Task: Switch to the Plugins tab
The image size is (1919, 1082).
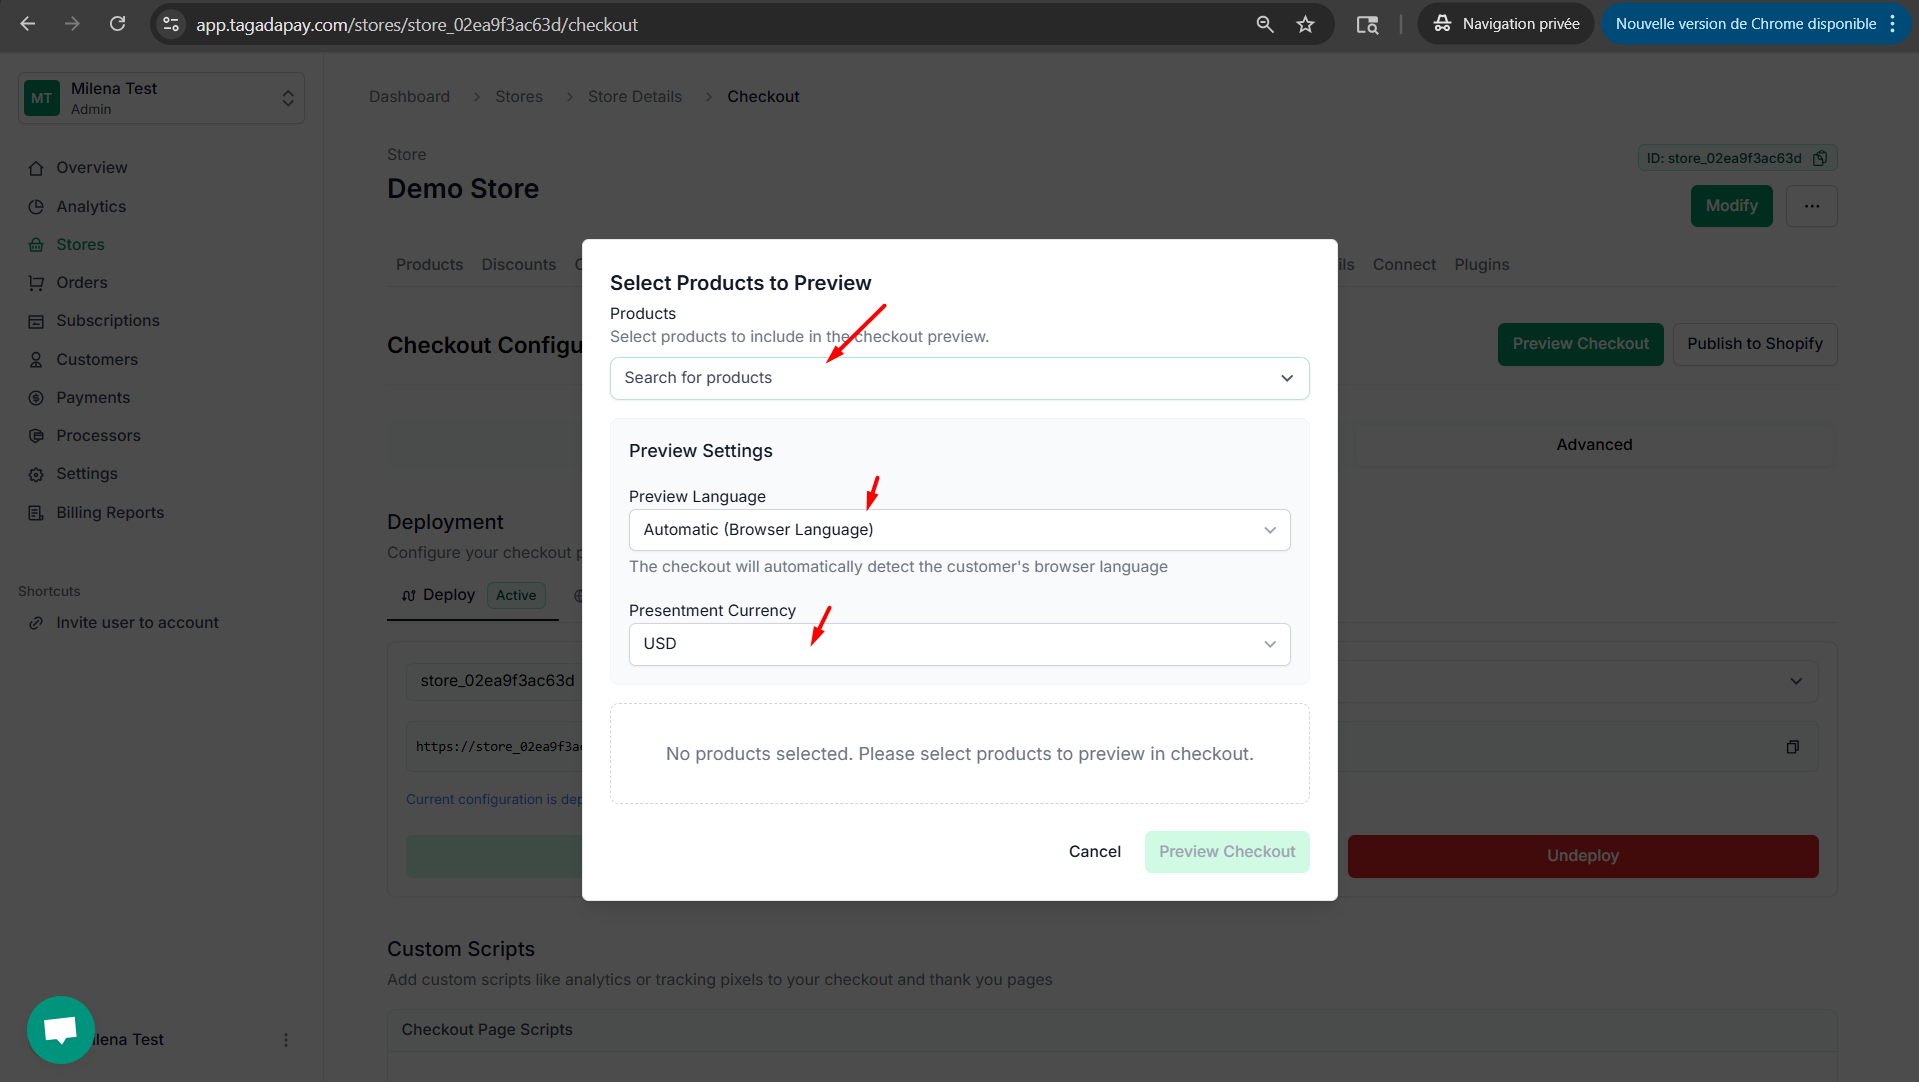Action: tap(1481, 265)
